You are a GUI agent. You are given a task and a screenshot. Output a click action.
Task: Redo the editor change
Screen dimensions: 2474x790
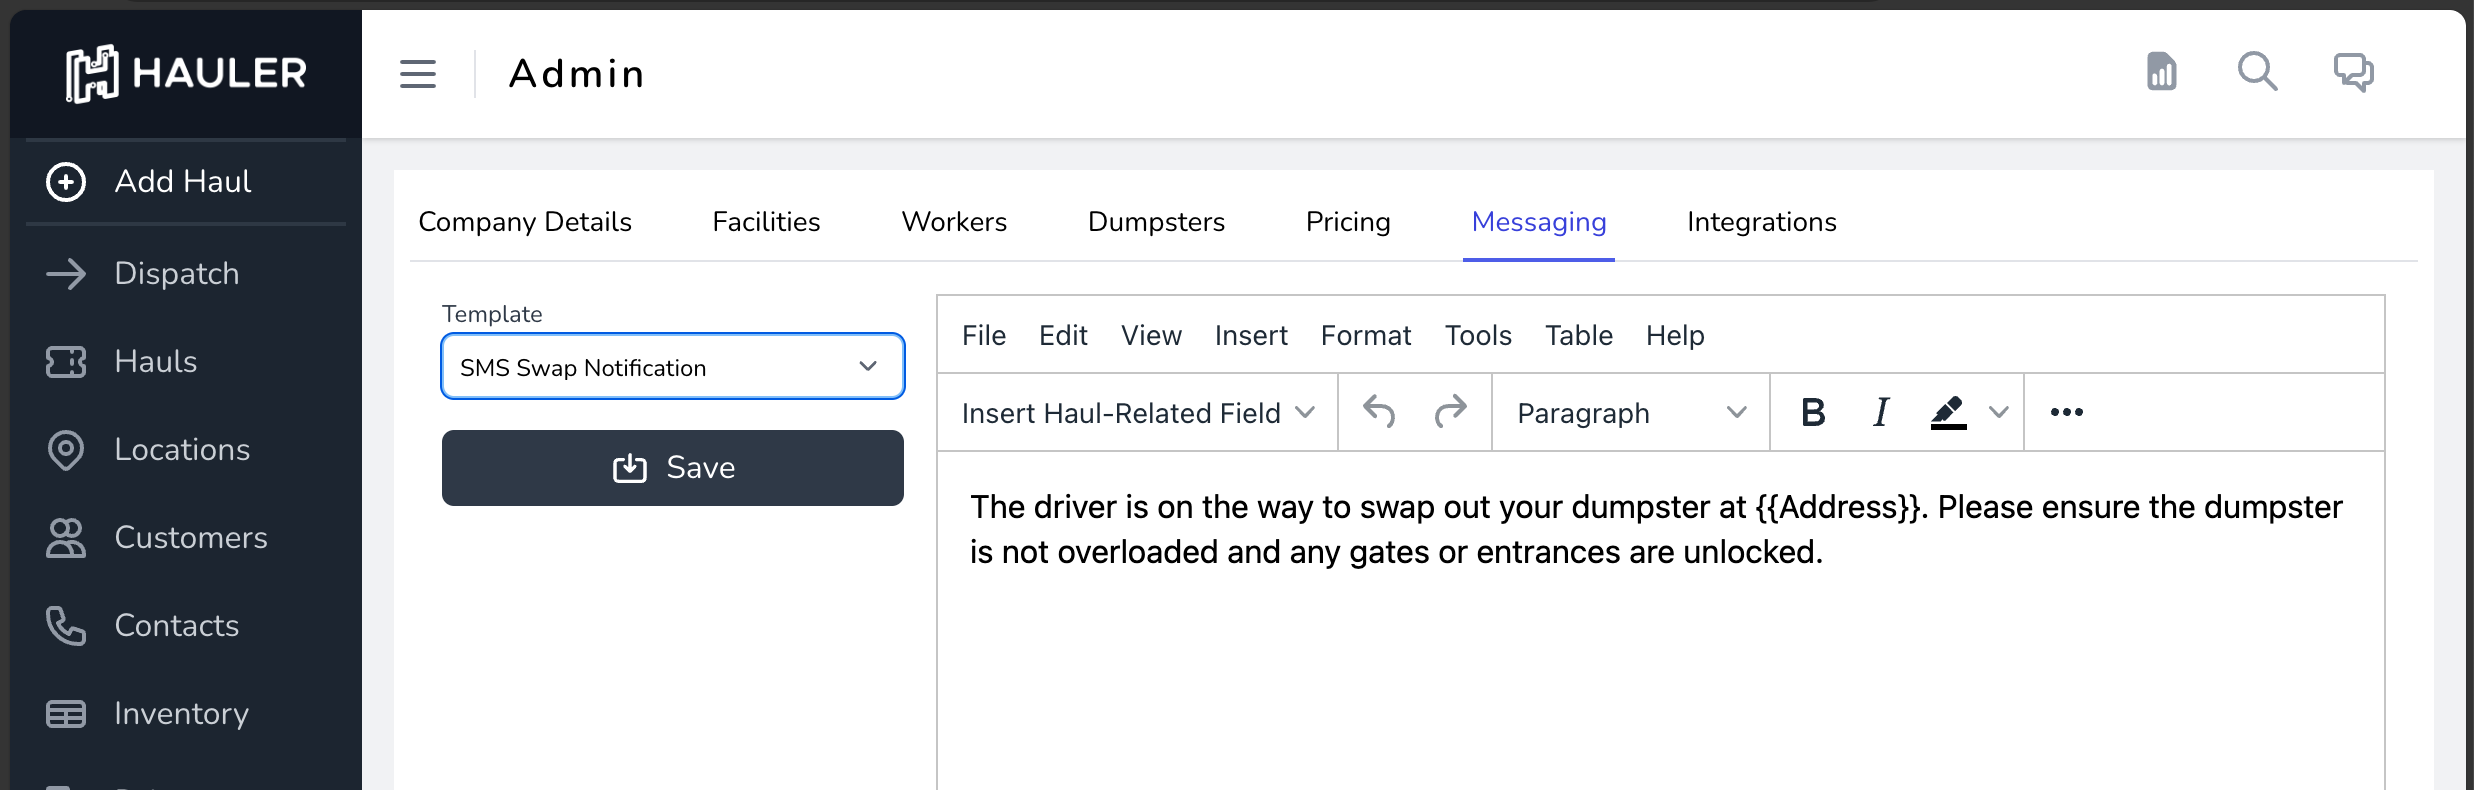1450,412
